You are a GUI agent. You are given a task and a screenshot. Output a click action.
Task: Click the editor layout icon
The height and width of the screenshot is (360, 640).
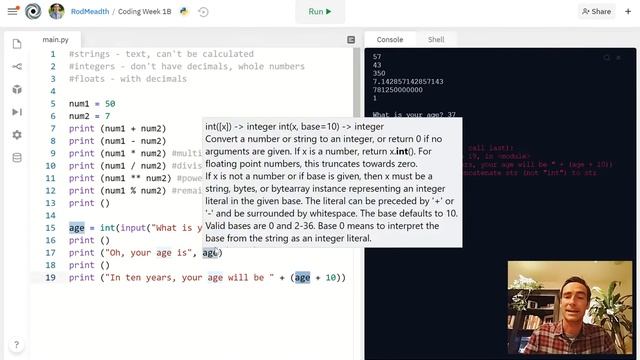click(351, 40)
